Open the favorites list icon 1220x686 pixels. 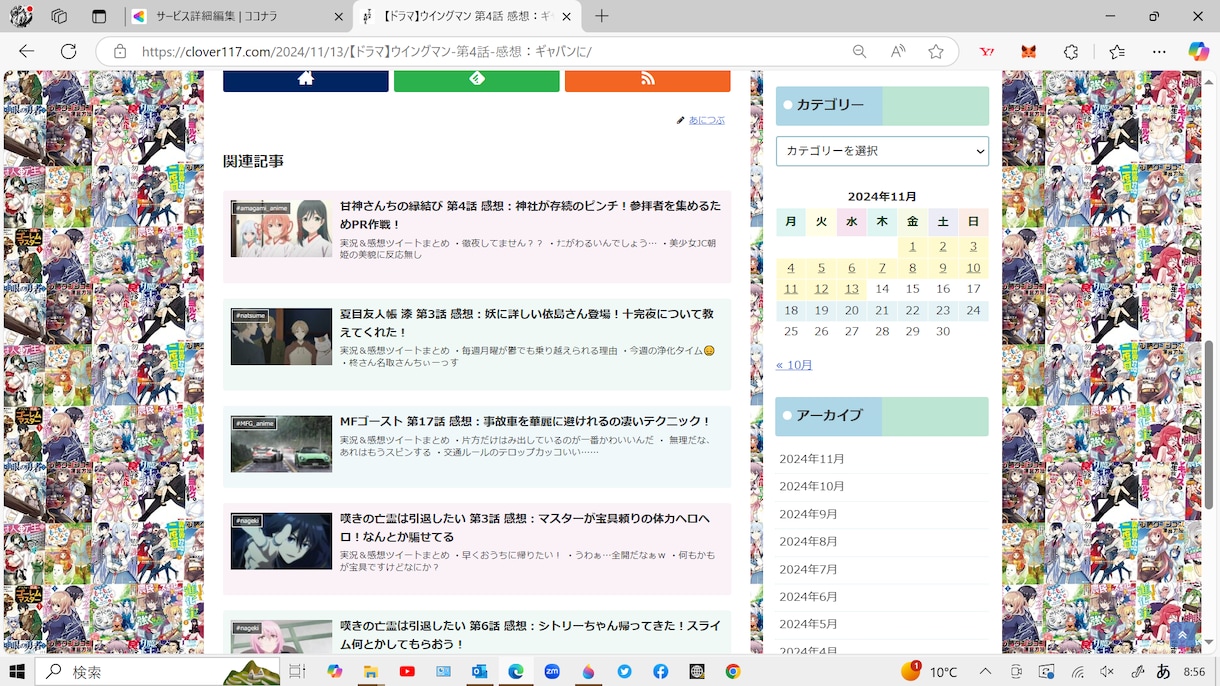coord(1117,51)
